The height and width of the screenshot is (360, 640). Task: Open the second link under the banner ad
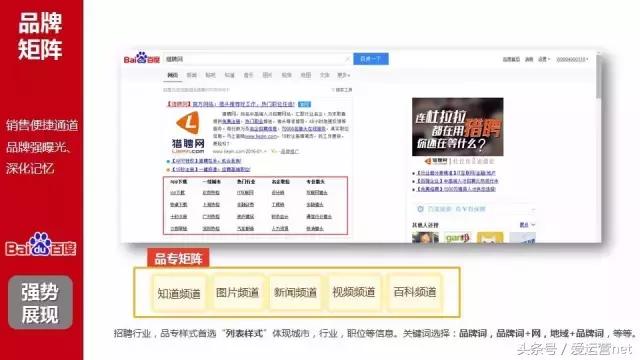click(457, 181)
